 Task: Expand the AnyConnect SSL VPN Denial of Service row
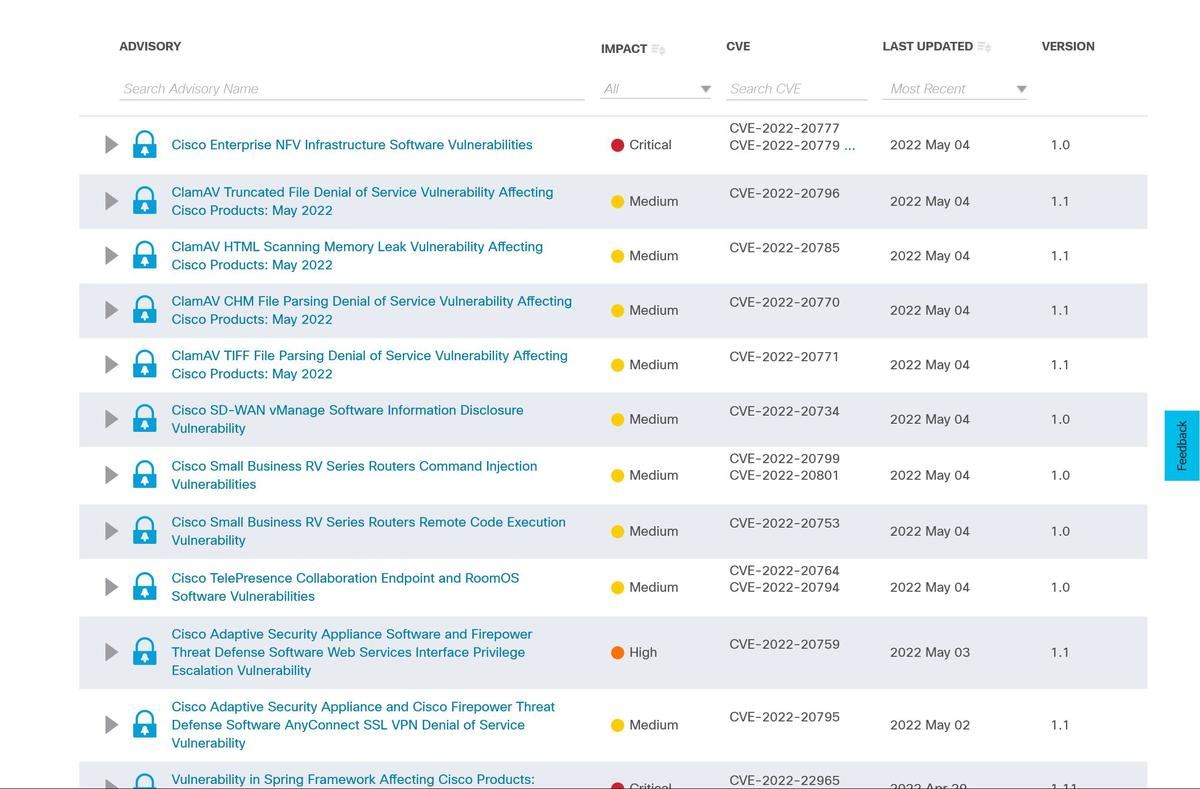pyautogui.click(x=112, y=725)
